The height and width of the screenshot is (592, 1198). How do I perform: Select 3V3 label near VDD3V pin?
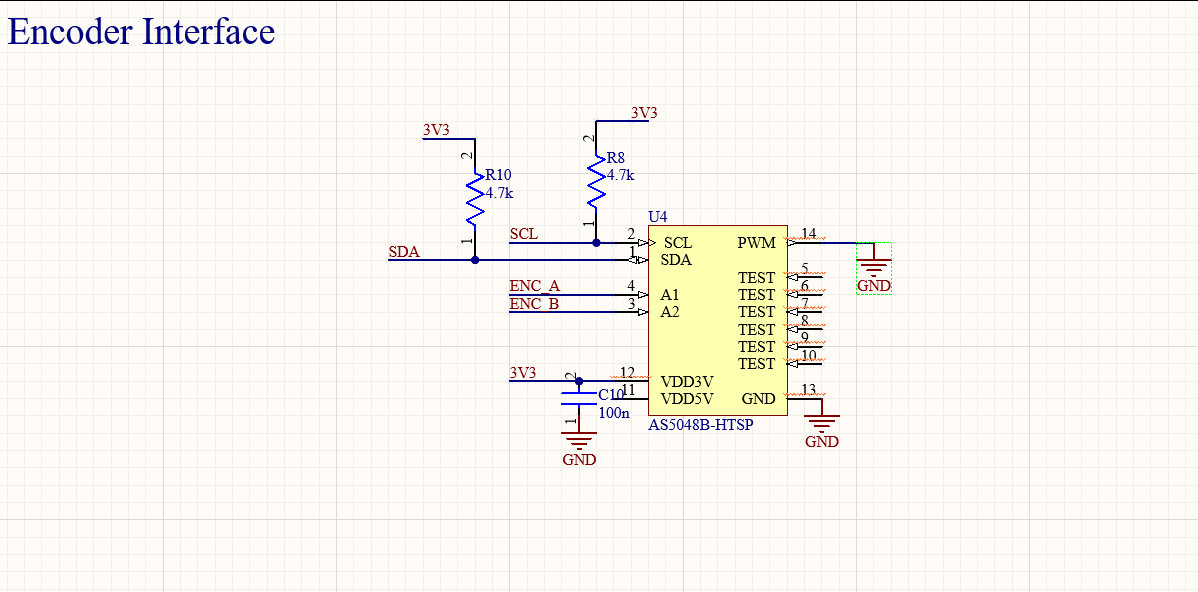click(x=523, y=374)
